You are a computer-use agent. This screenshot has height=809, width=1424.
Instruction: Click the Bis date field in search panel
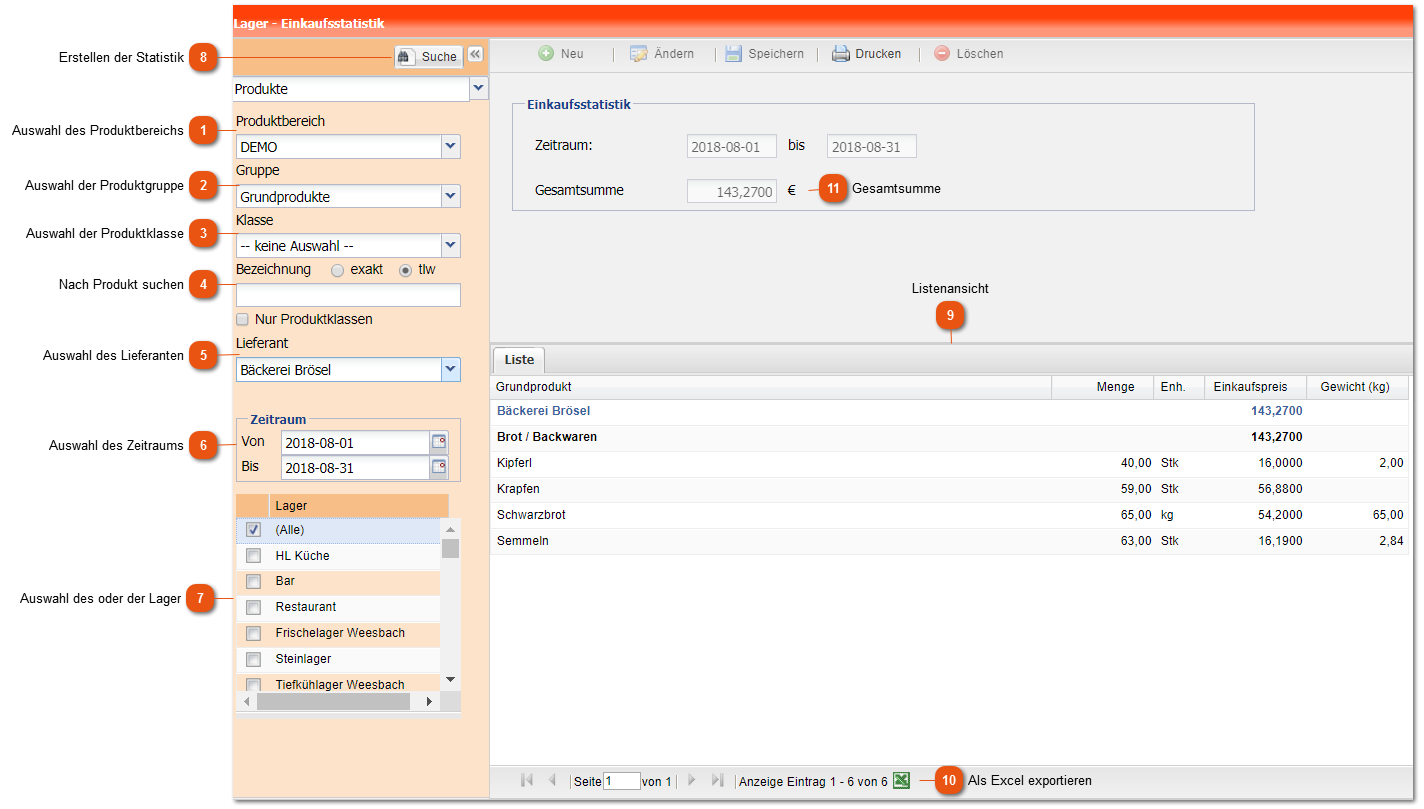click(x=355, y=468)
